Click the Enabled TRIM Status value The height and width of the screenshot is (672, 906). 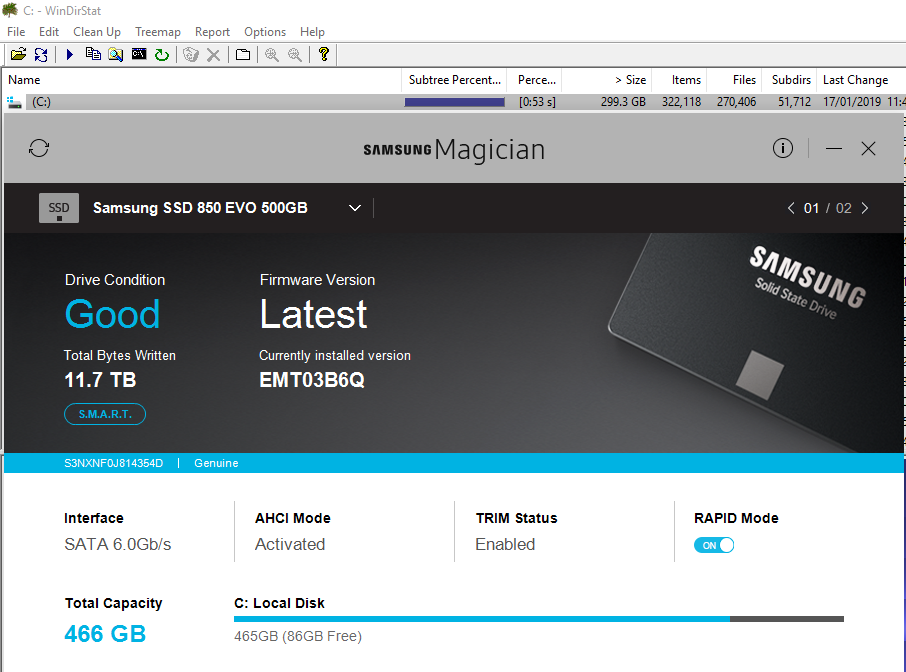[x=505, y=544]
